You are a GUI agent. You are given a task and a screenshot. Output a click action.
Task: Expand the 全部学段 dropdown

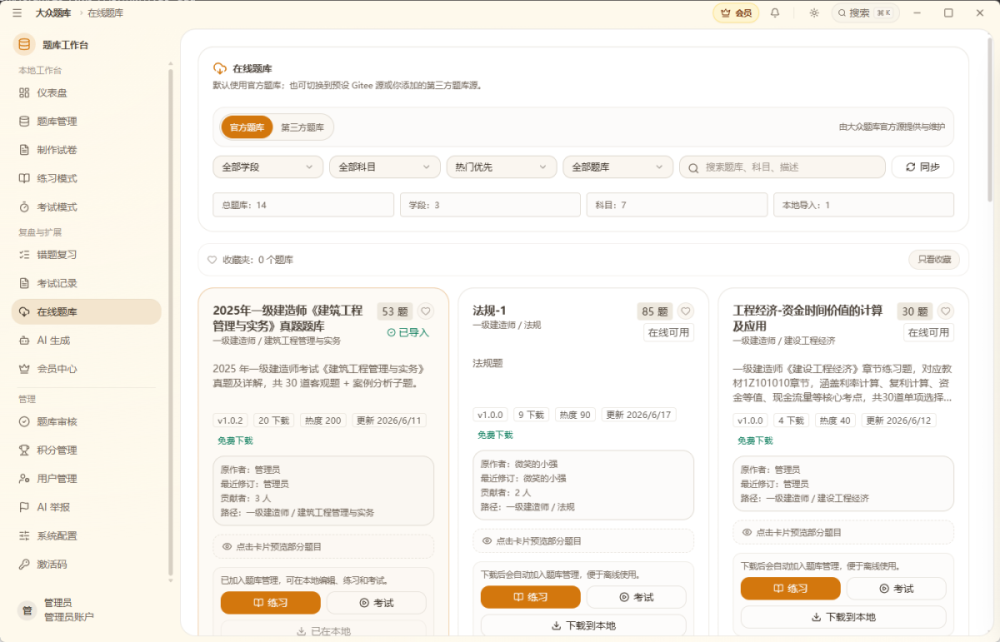267,167
